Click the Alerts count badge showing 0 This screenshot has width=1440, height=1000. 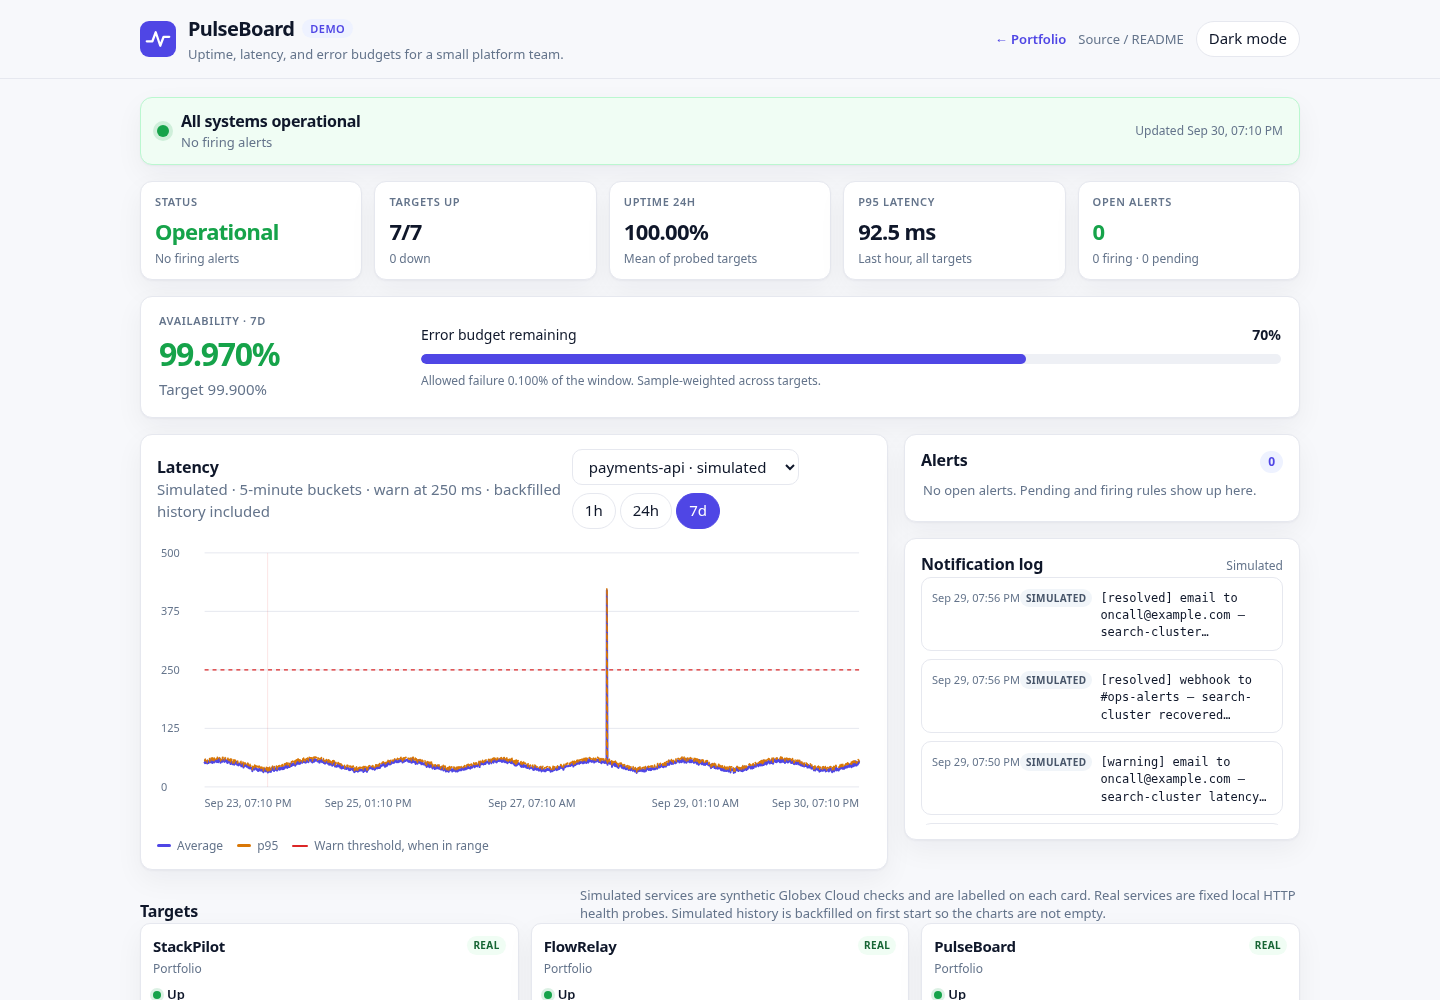1271,462
